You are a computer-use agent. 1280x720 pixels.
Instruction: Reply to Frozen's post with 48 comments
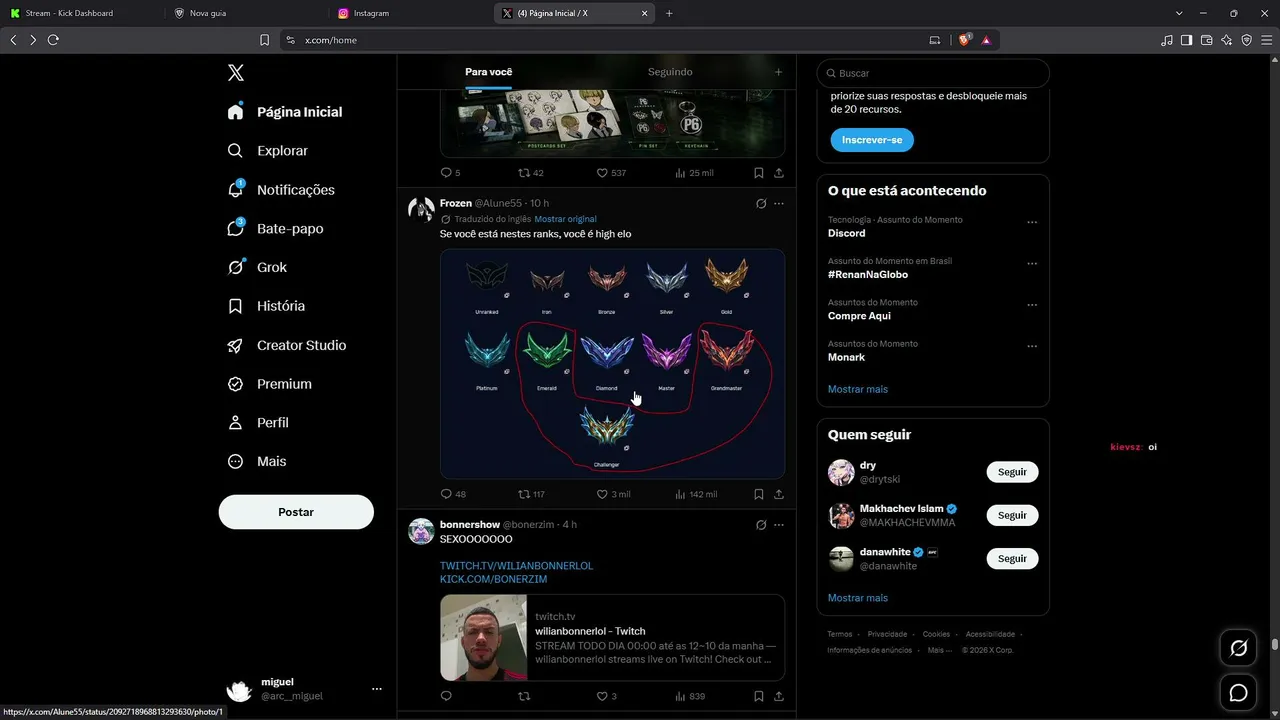453,494
